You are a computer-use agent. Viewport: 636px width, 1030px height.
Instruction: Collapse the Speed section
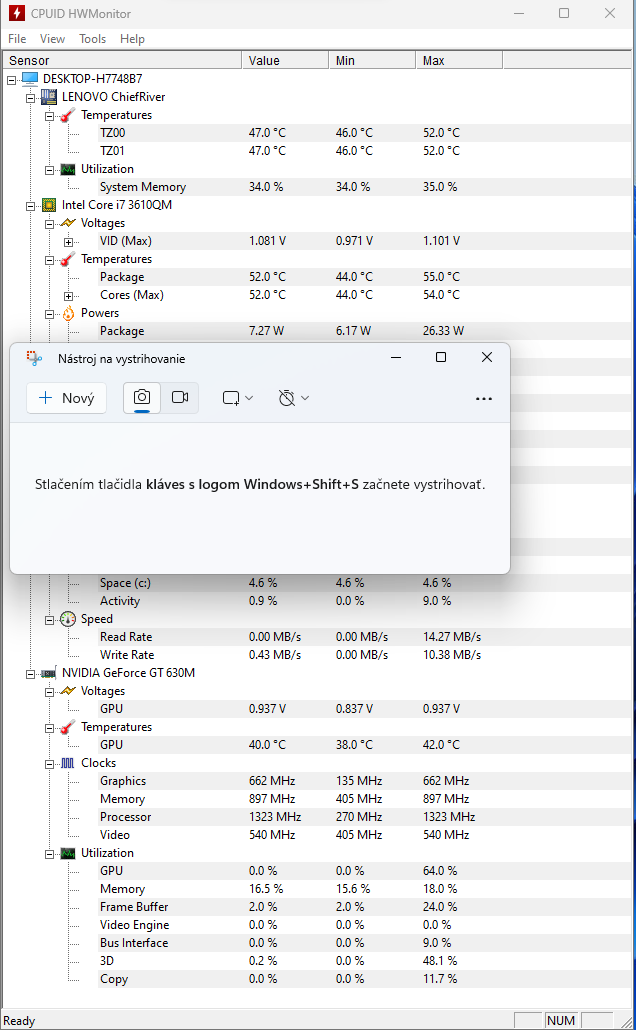pos(49,620)
